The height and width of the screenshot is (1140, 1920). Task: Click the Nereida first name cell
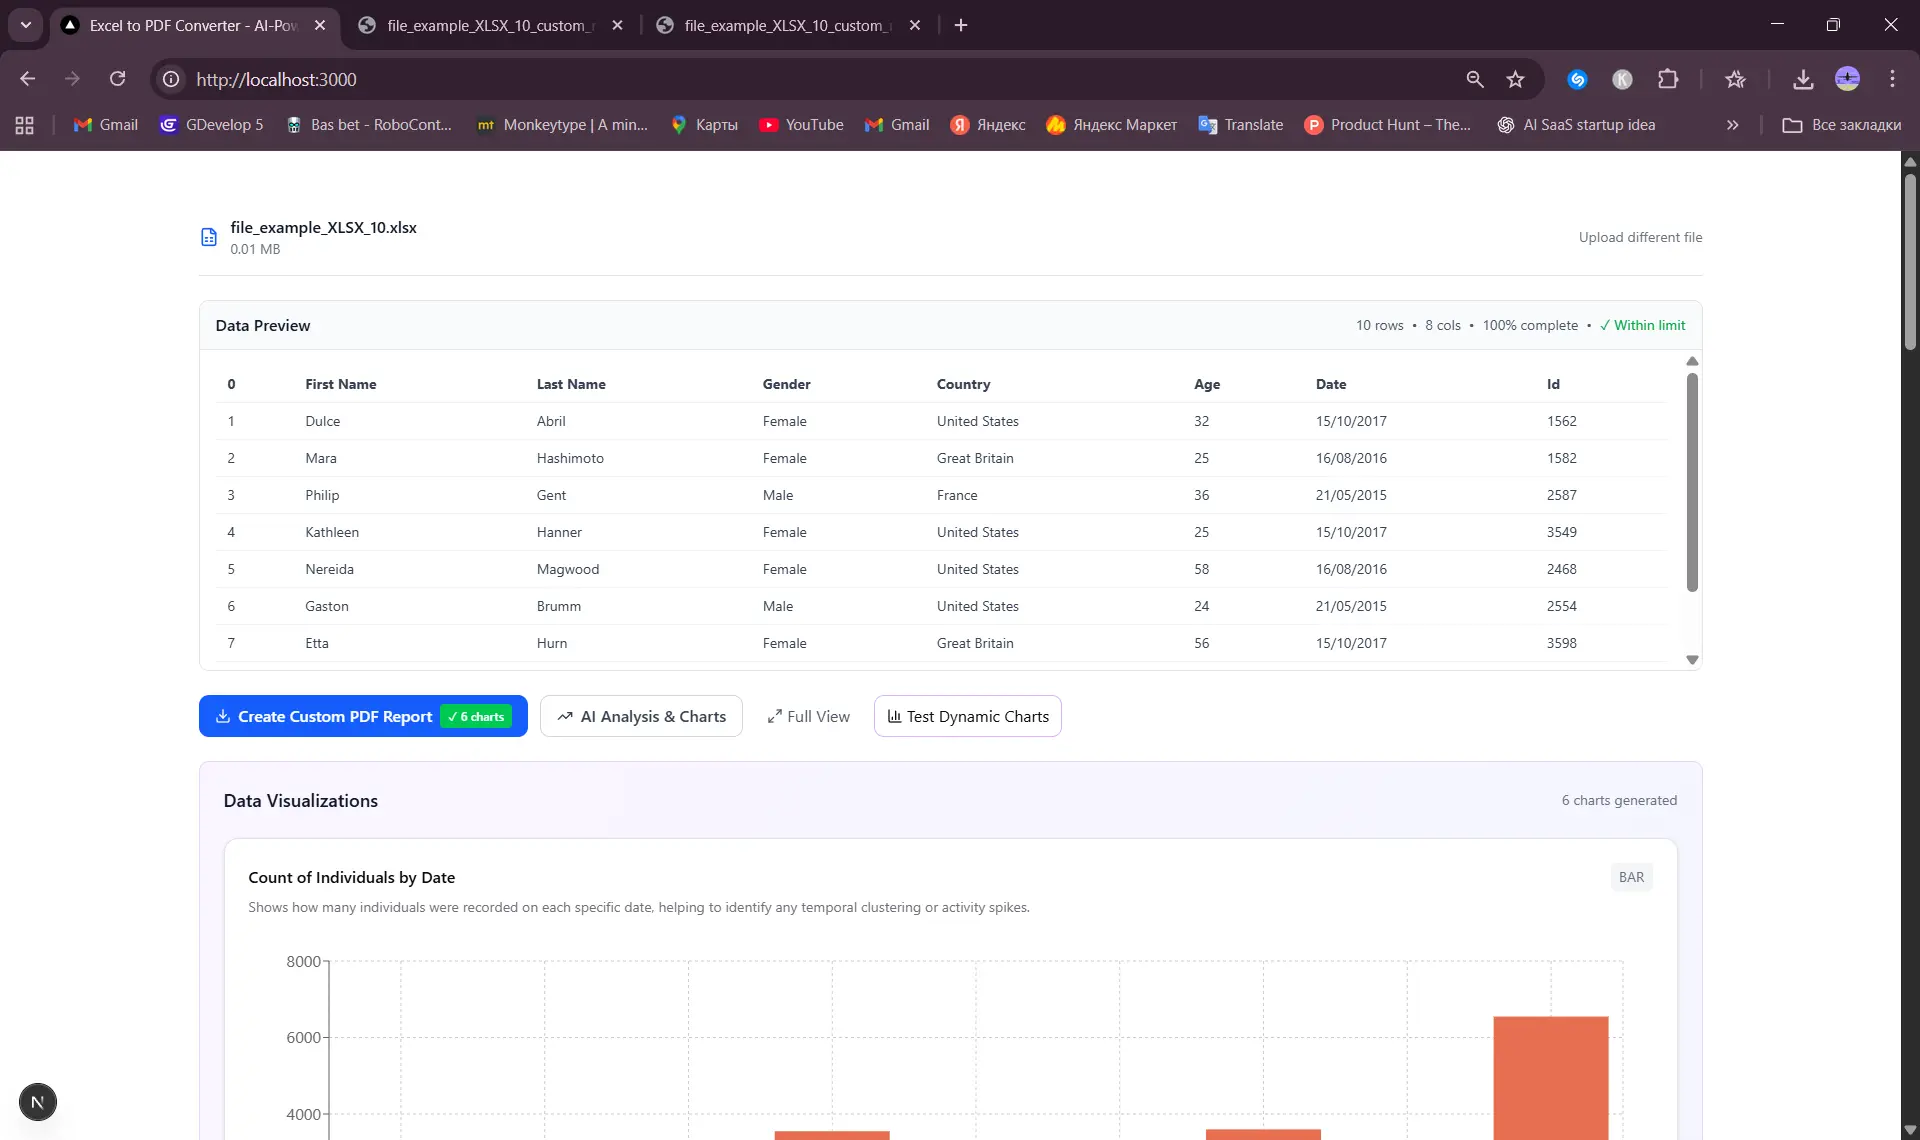click(x=330, y=569)
